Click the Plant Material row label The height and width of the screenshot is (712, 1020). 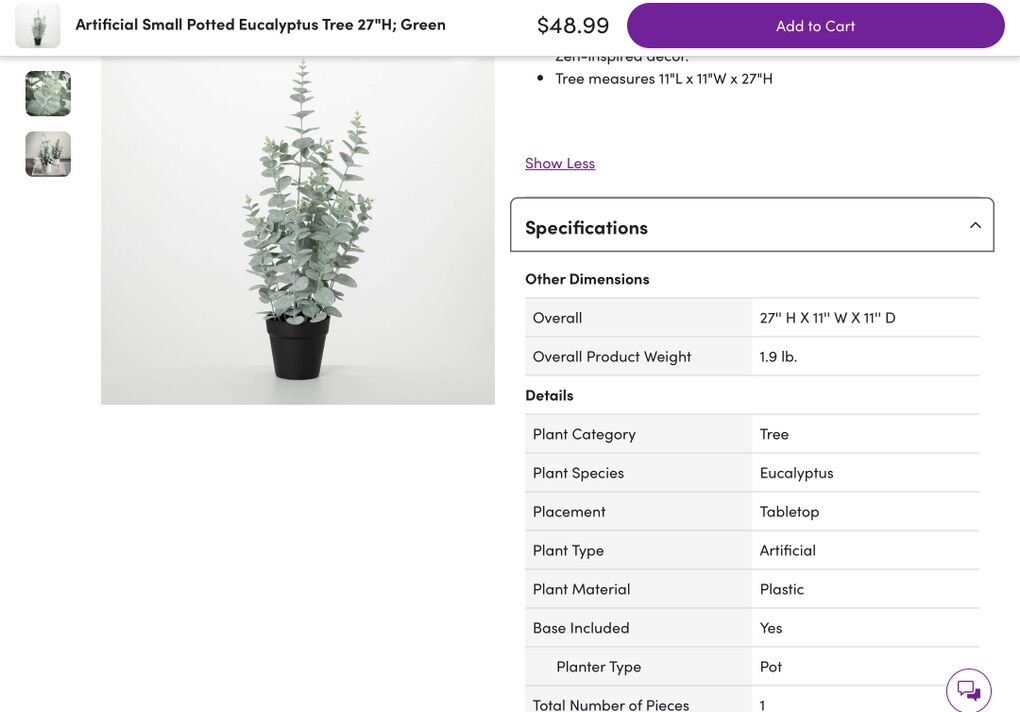coord(581,589)
